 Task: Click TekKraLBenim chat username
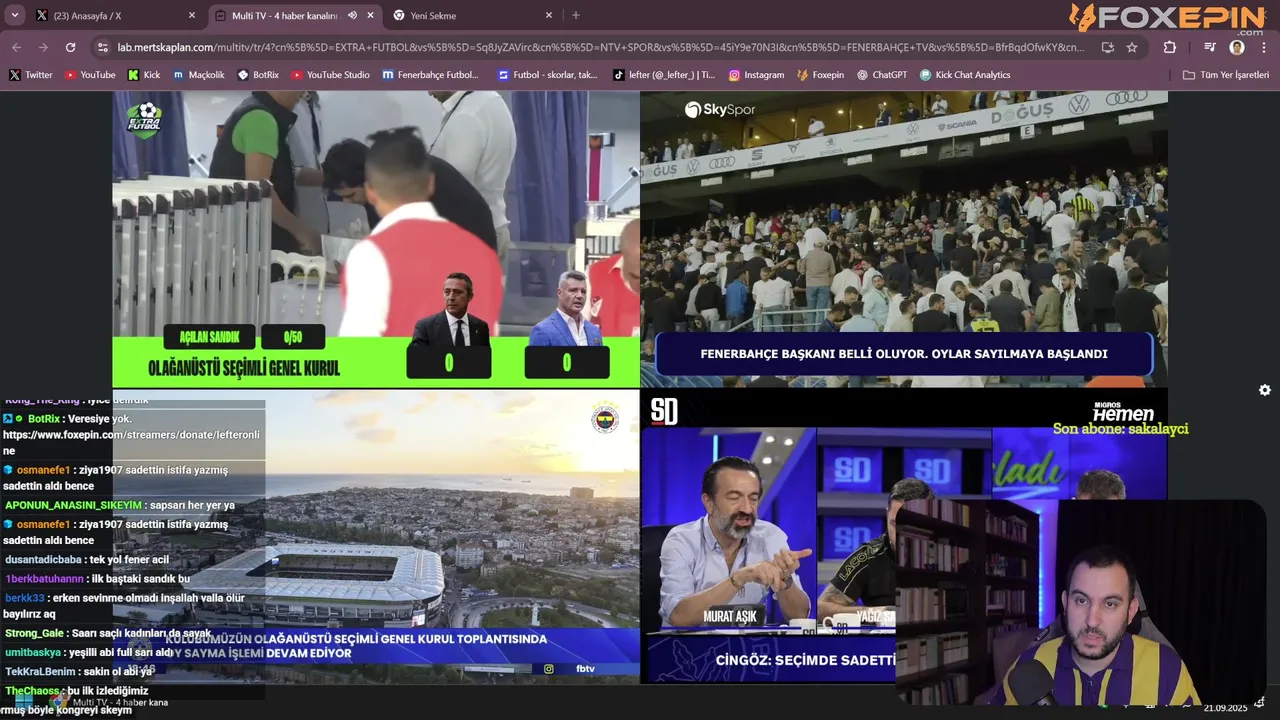pyautogui.click(x=40, y=671)
